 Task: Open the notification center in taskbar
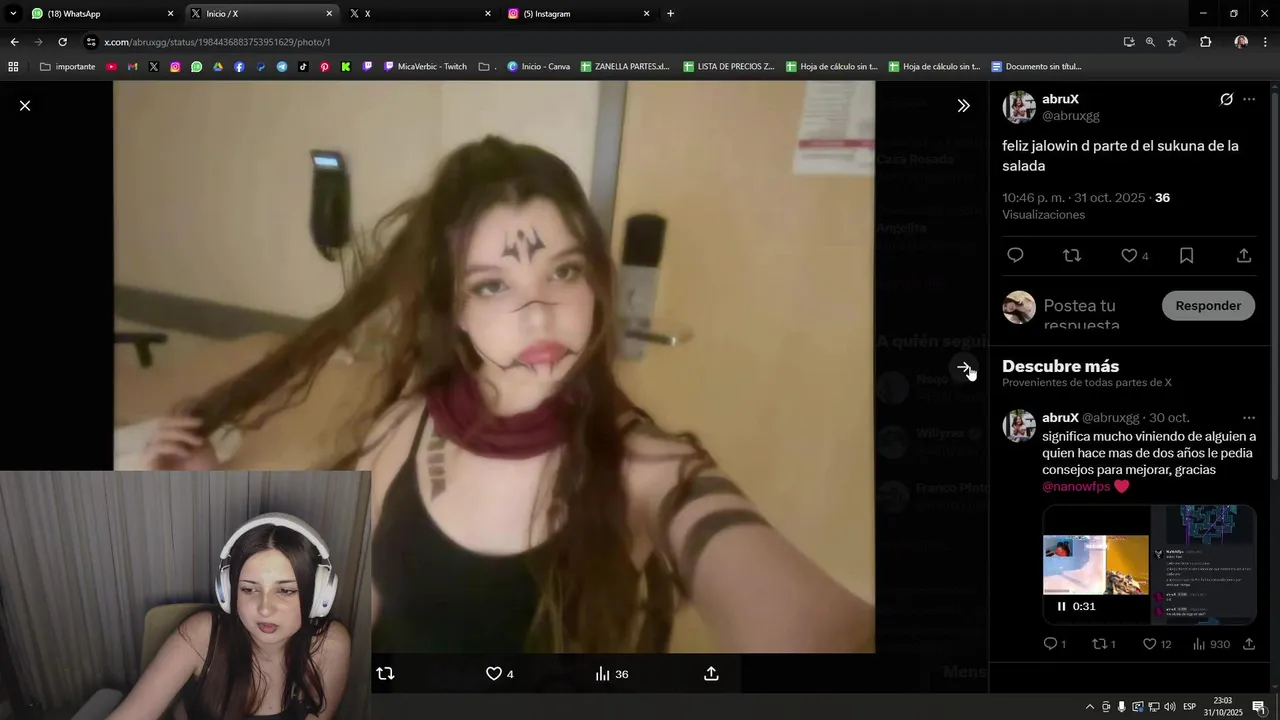tap(1258, 707)
